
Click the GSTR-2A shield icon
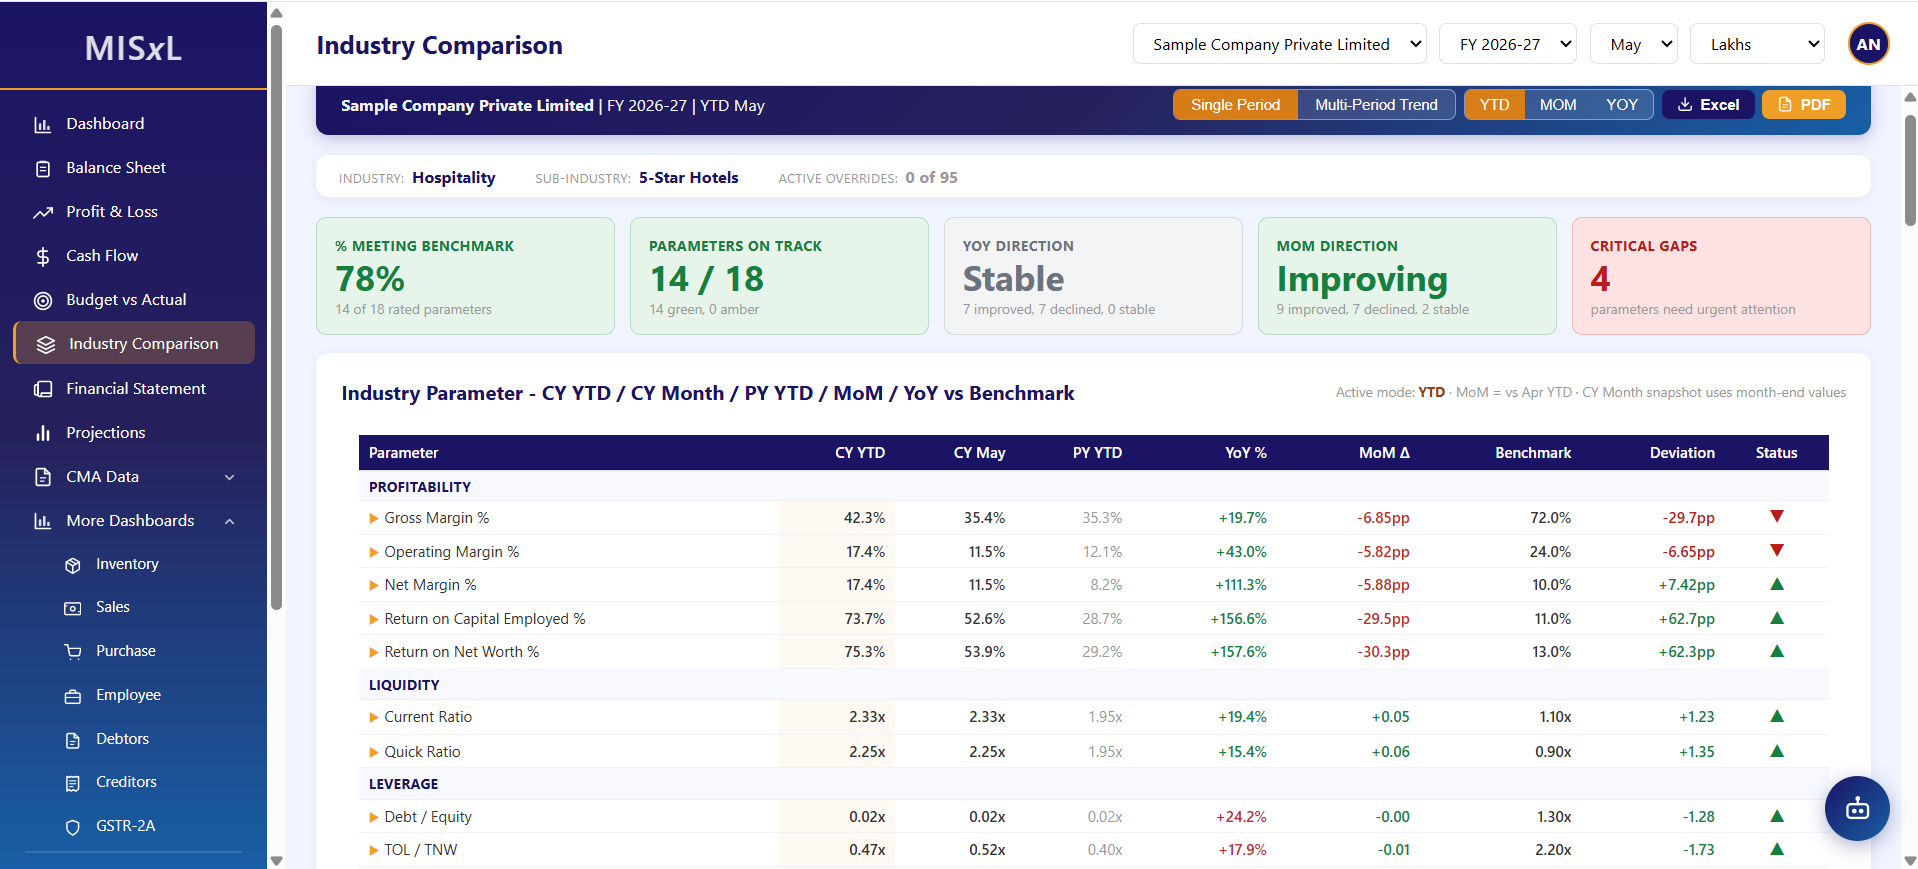72,827
